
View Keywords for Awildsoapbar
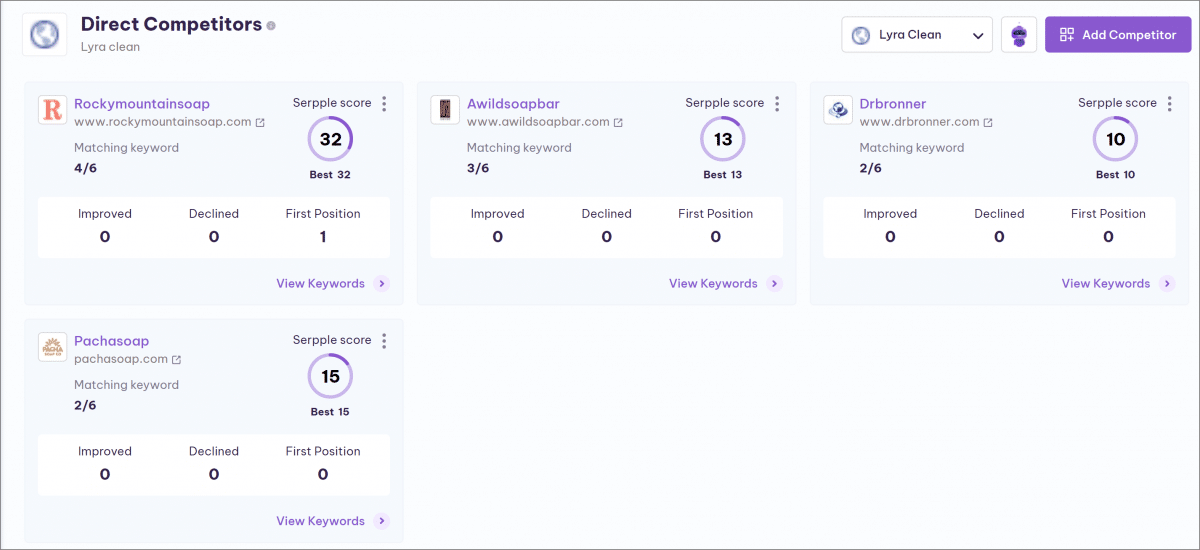tap(713, 284)
